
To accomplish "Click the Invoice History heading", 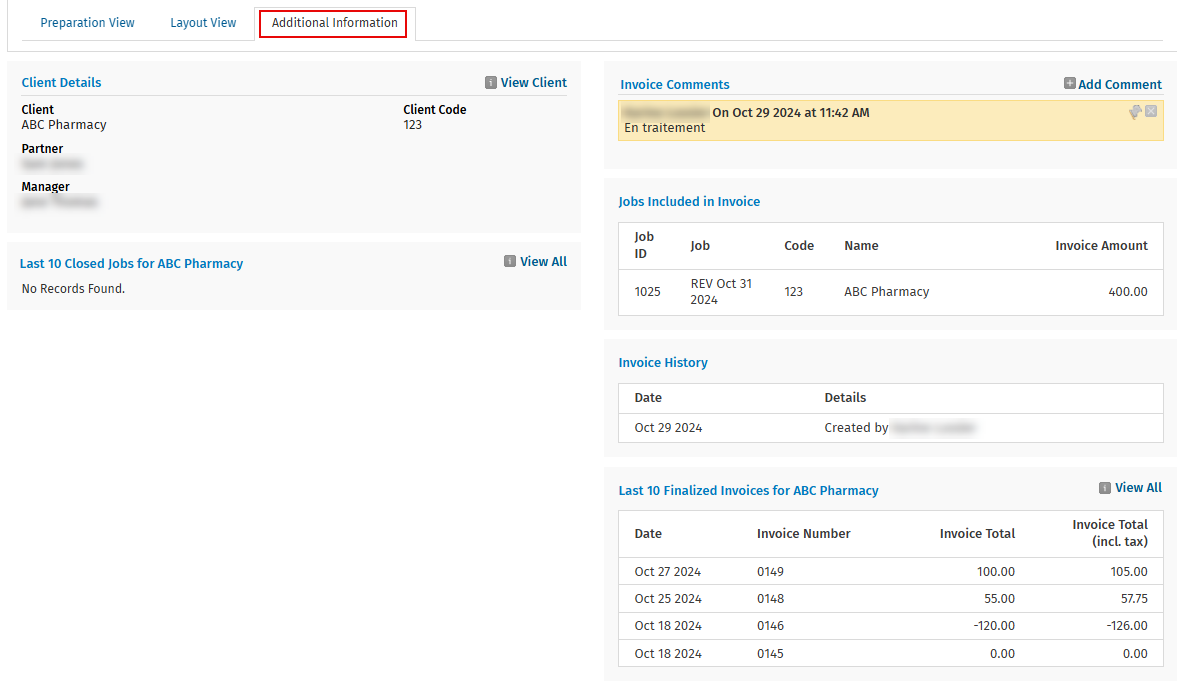I will click(663, 362).
